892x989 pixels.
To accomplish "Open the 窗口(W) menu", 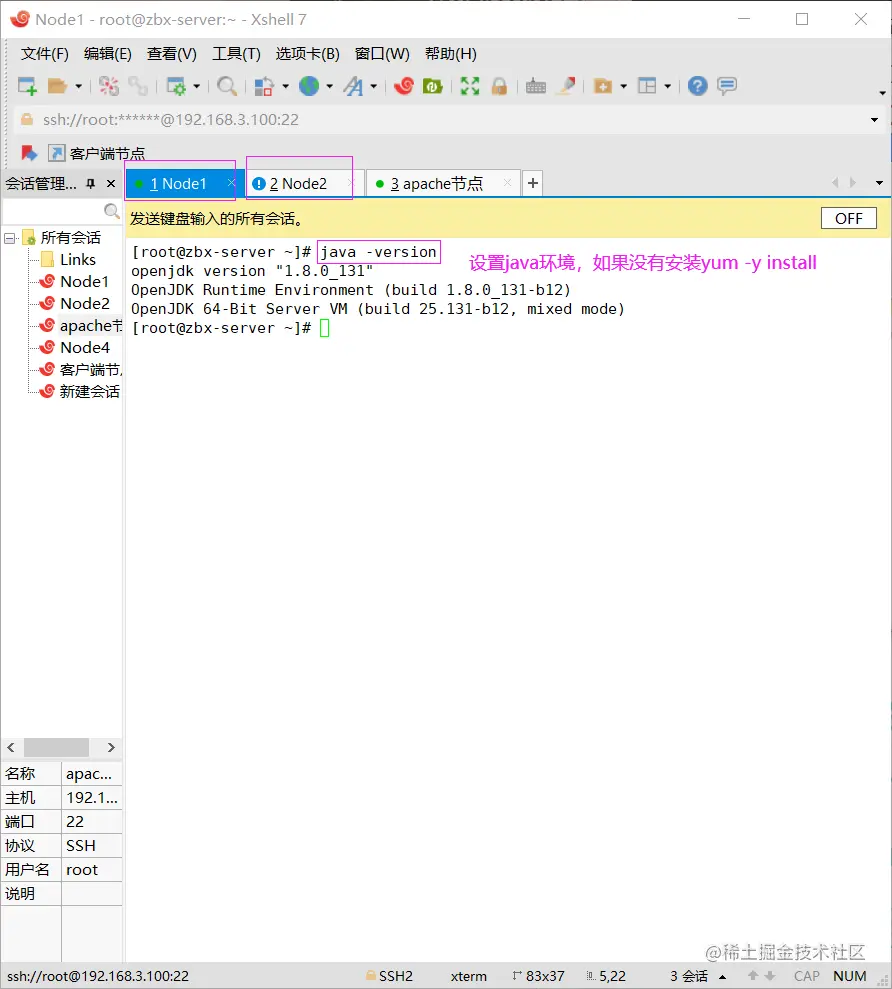I will coord(382,54).
